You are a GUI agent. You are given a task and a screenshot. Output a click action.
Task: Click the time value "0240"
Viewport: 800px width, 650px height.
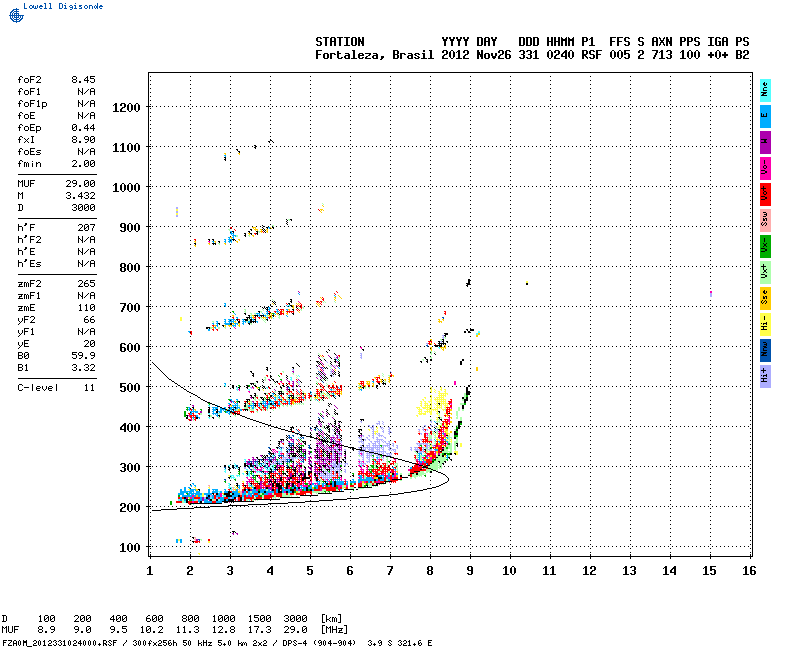[x=560, y=55]
